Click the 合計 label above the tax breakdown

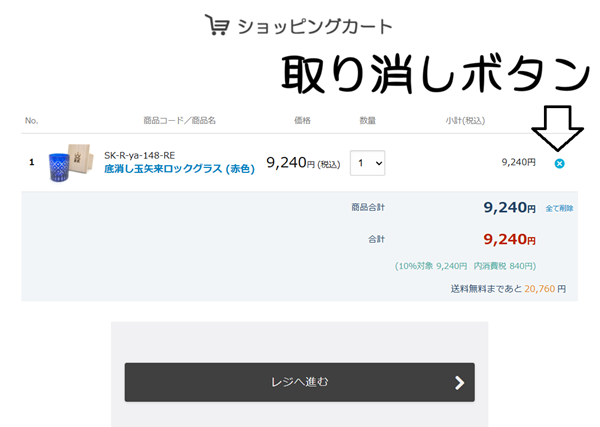376,239
